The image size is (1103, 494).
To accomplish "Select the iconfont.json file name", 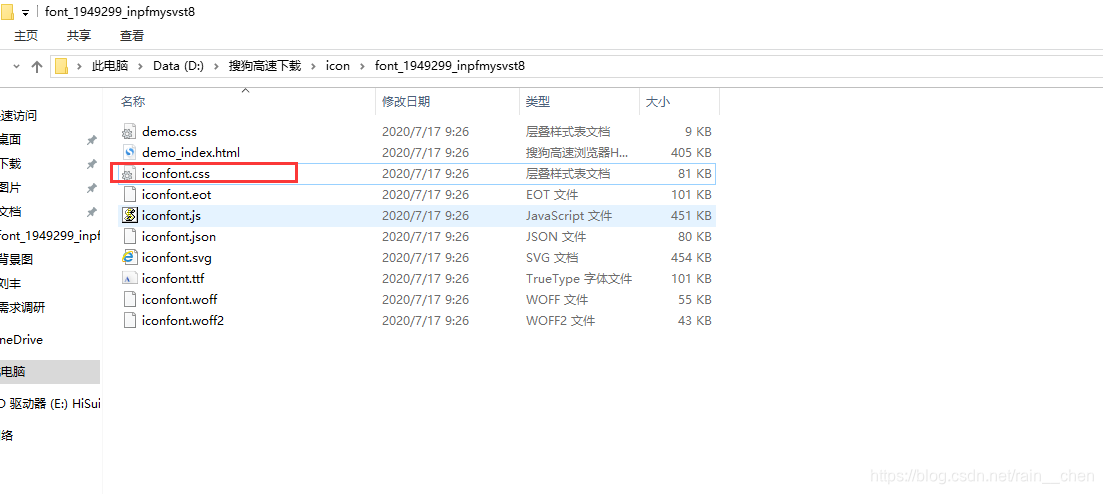I will click(x=179, y=236).
